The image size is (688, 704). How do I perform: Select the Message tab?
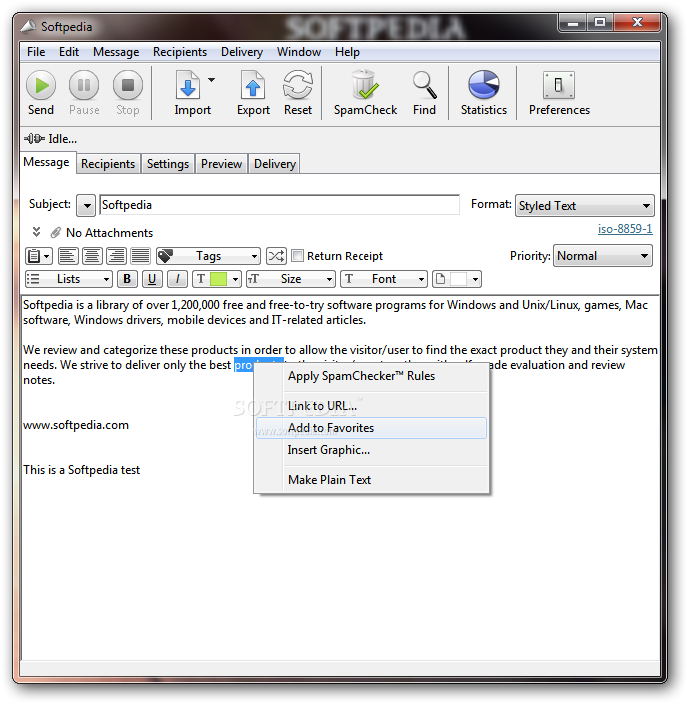pos(46,162)
